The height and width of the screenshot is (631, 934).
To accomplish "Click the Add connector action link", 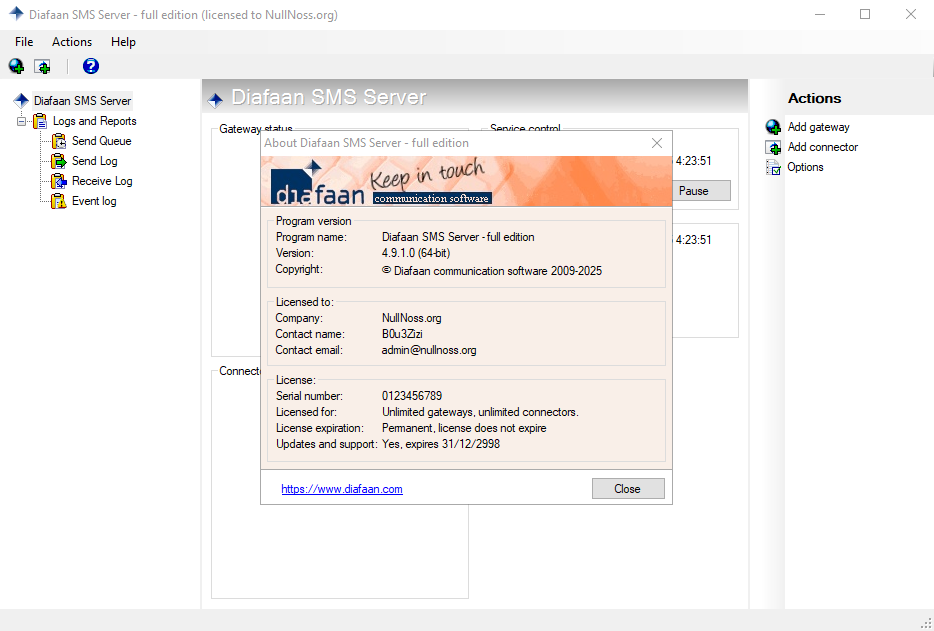I will point(823,147).
